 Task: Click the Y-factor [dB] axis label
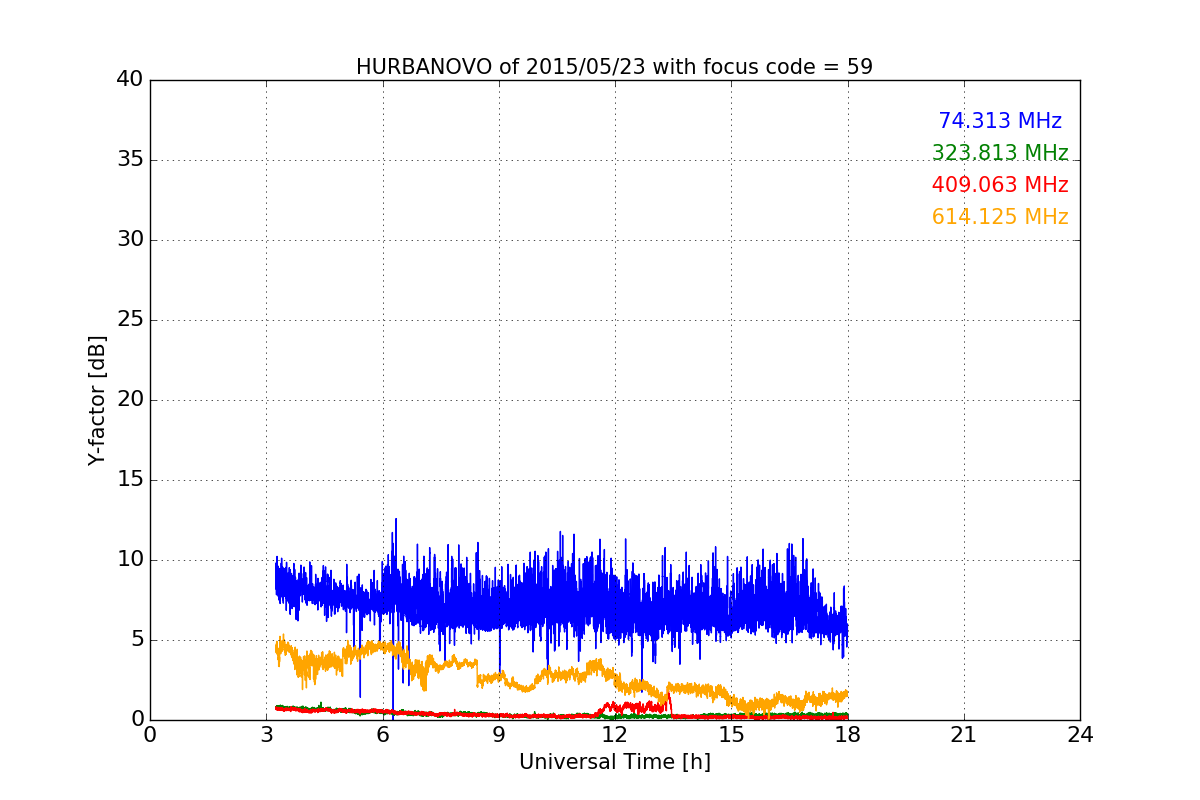point(97,400)
